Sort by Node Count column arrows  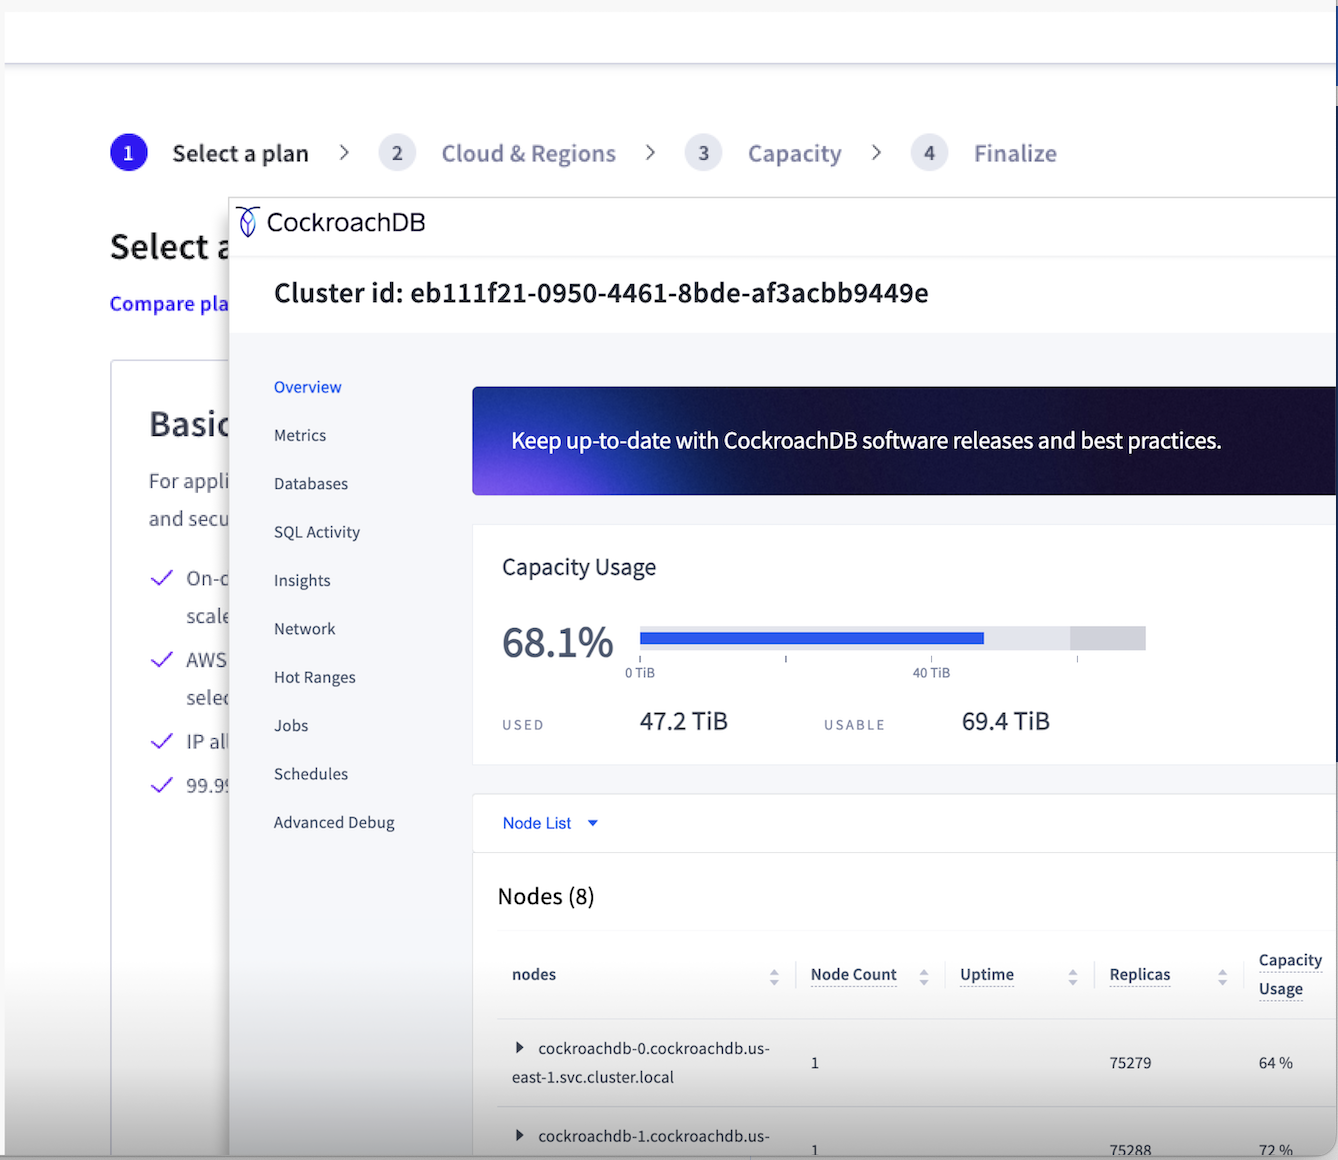924,977
